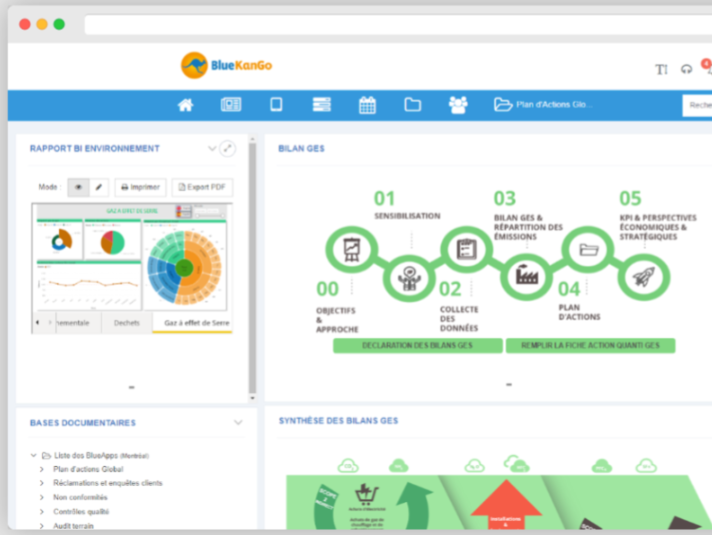Click the Sensibilisation step label
The width and height of the screenshot is (712, 535).
click(x=407, y=216)
